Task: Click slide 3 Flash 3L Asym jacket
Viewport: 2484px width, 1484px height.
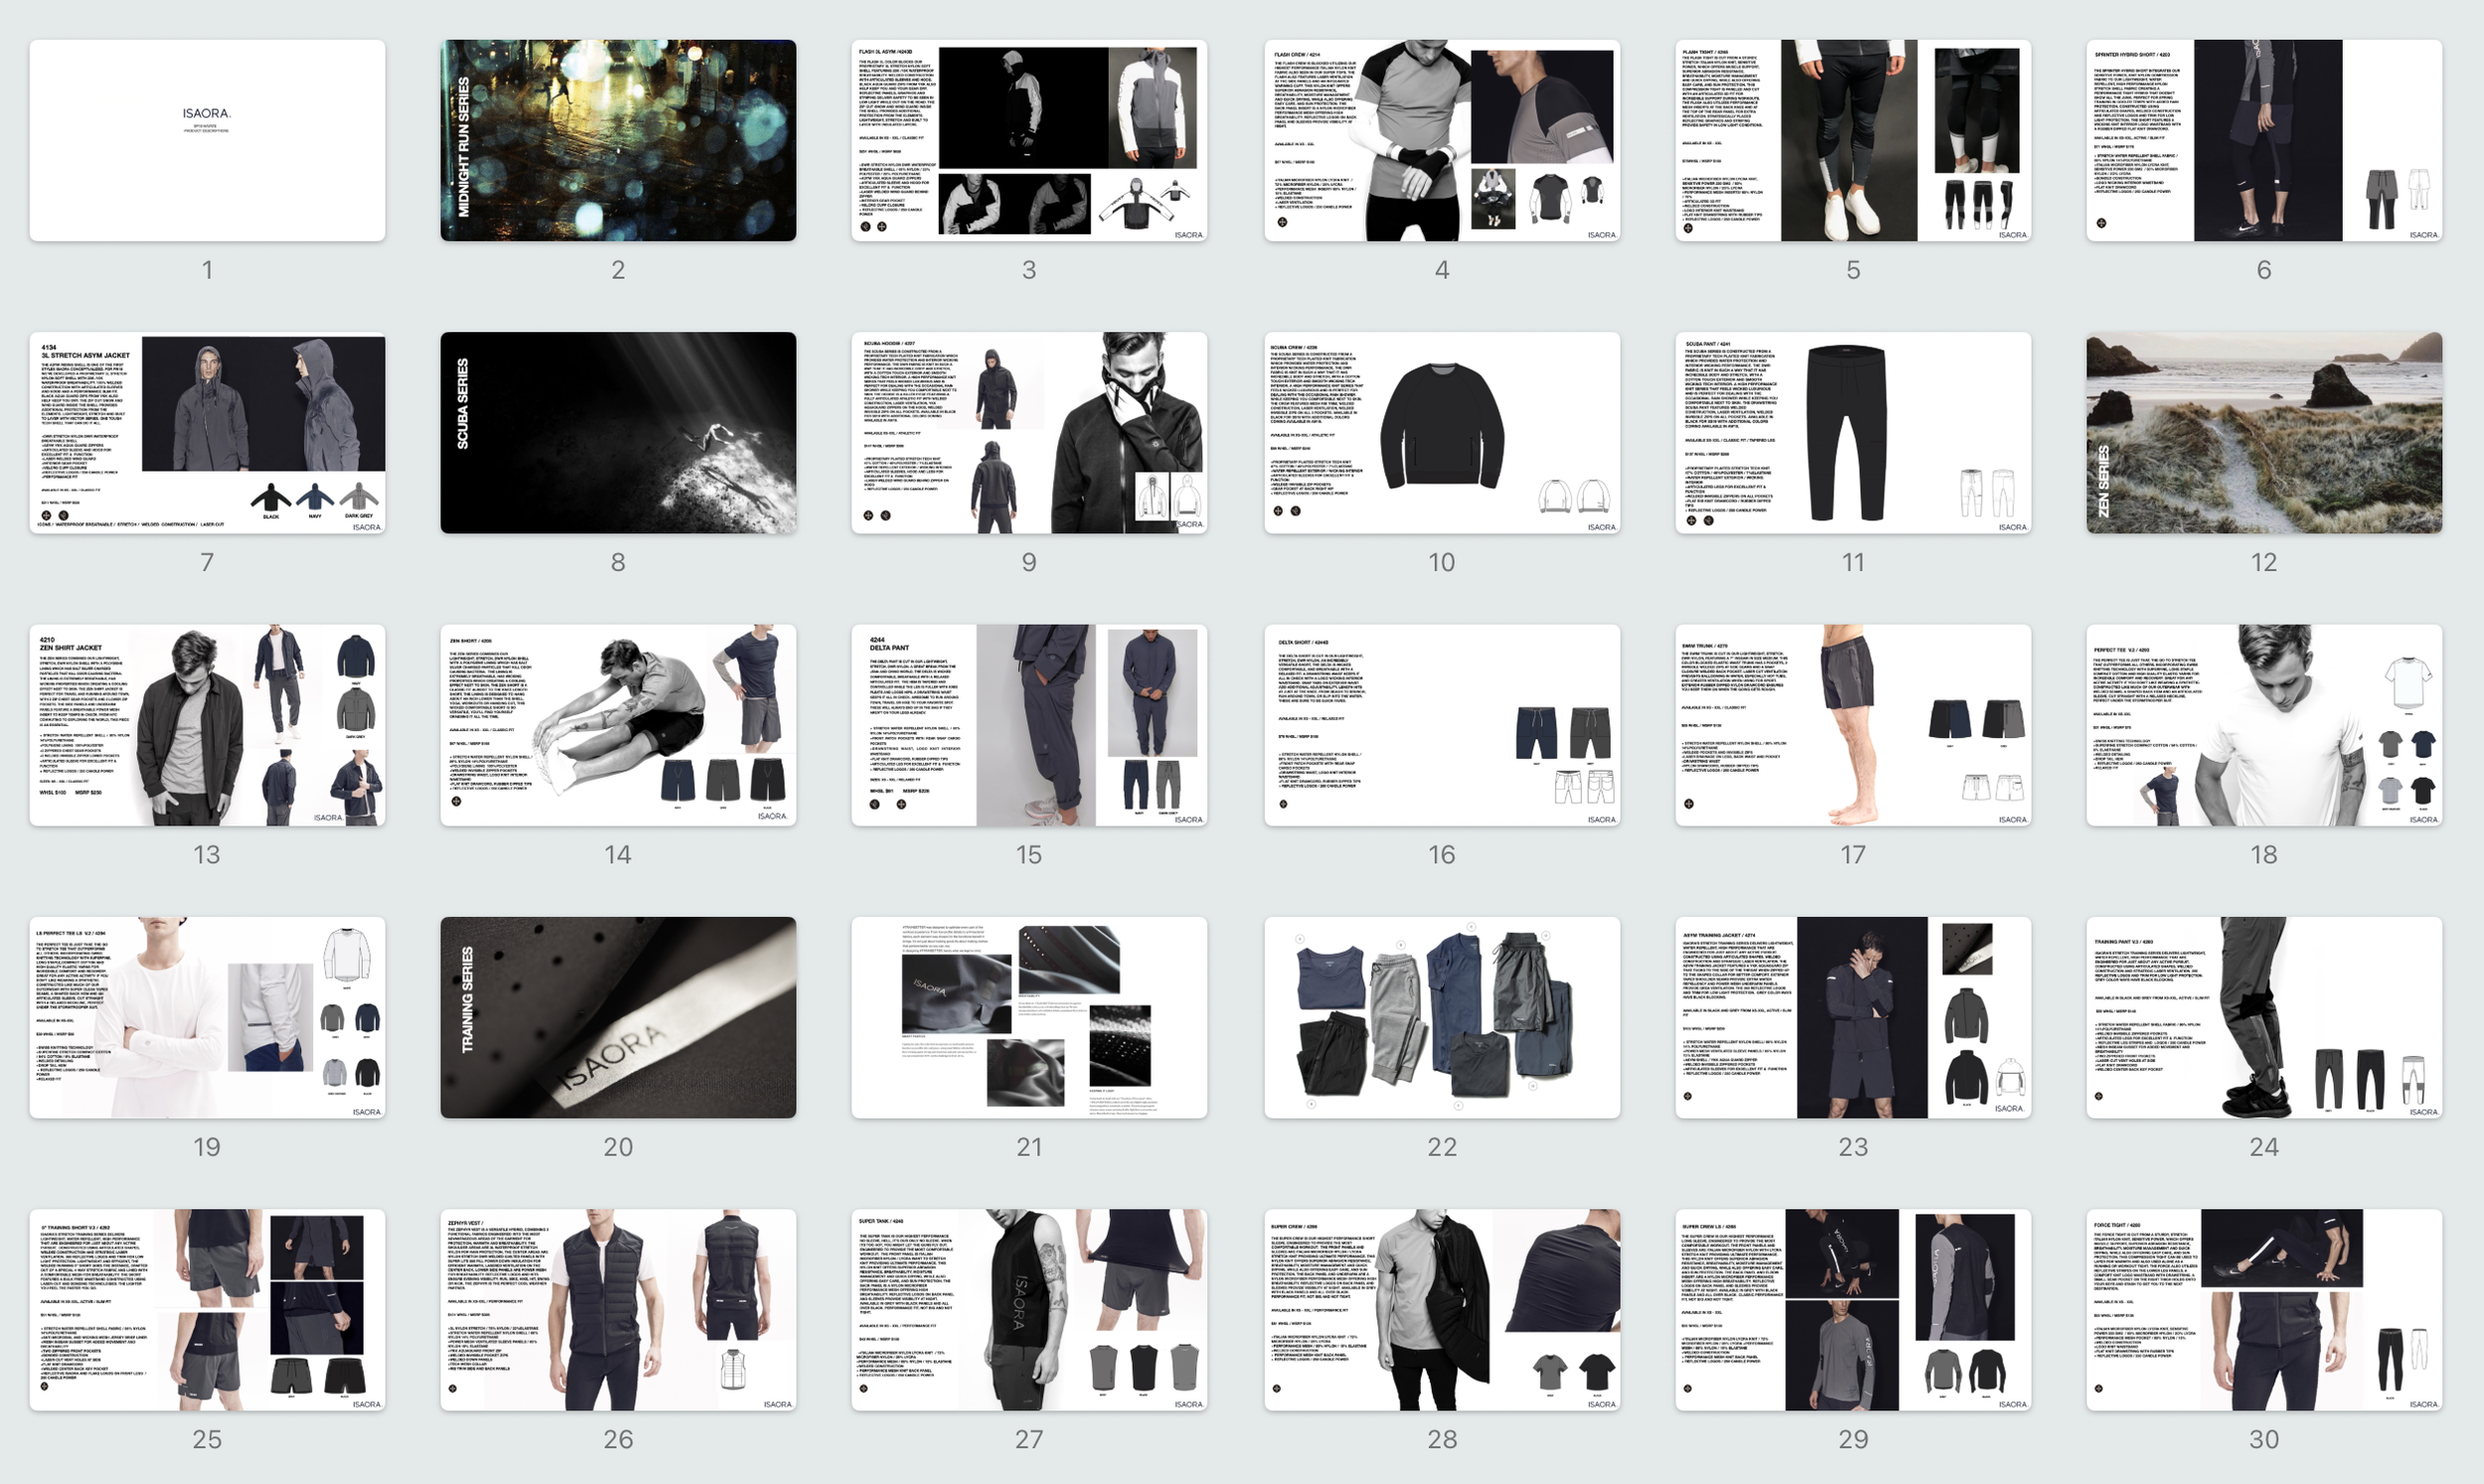Action: coord(1029,140)
